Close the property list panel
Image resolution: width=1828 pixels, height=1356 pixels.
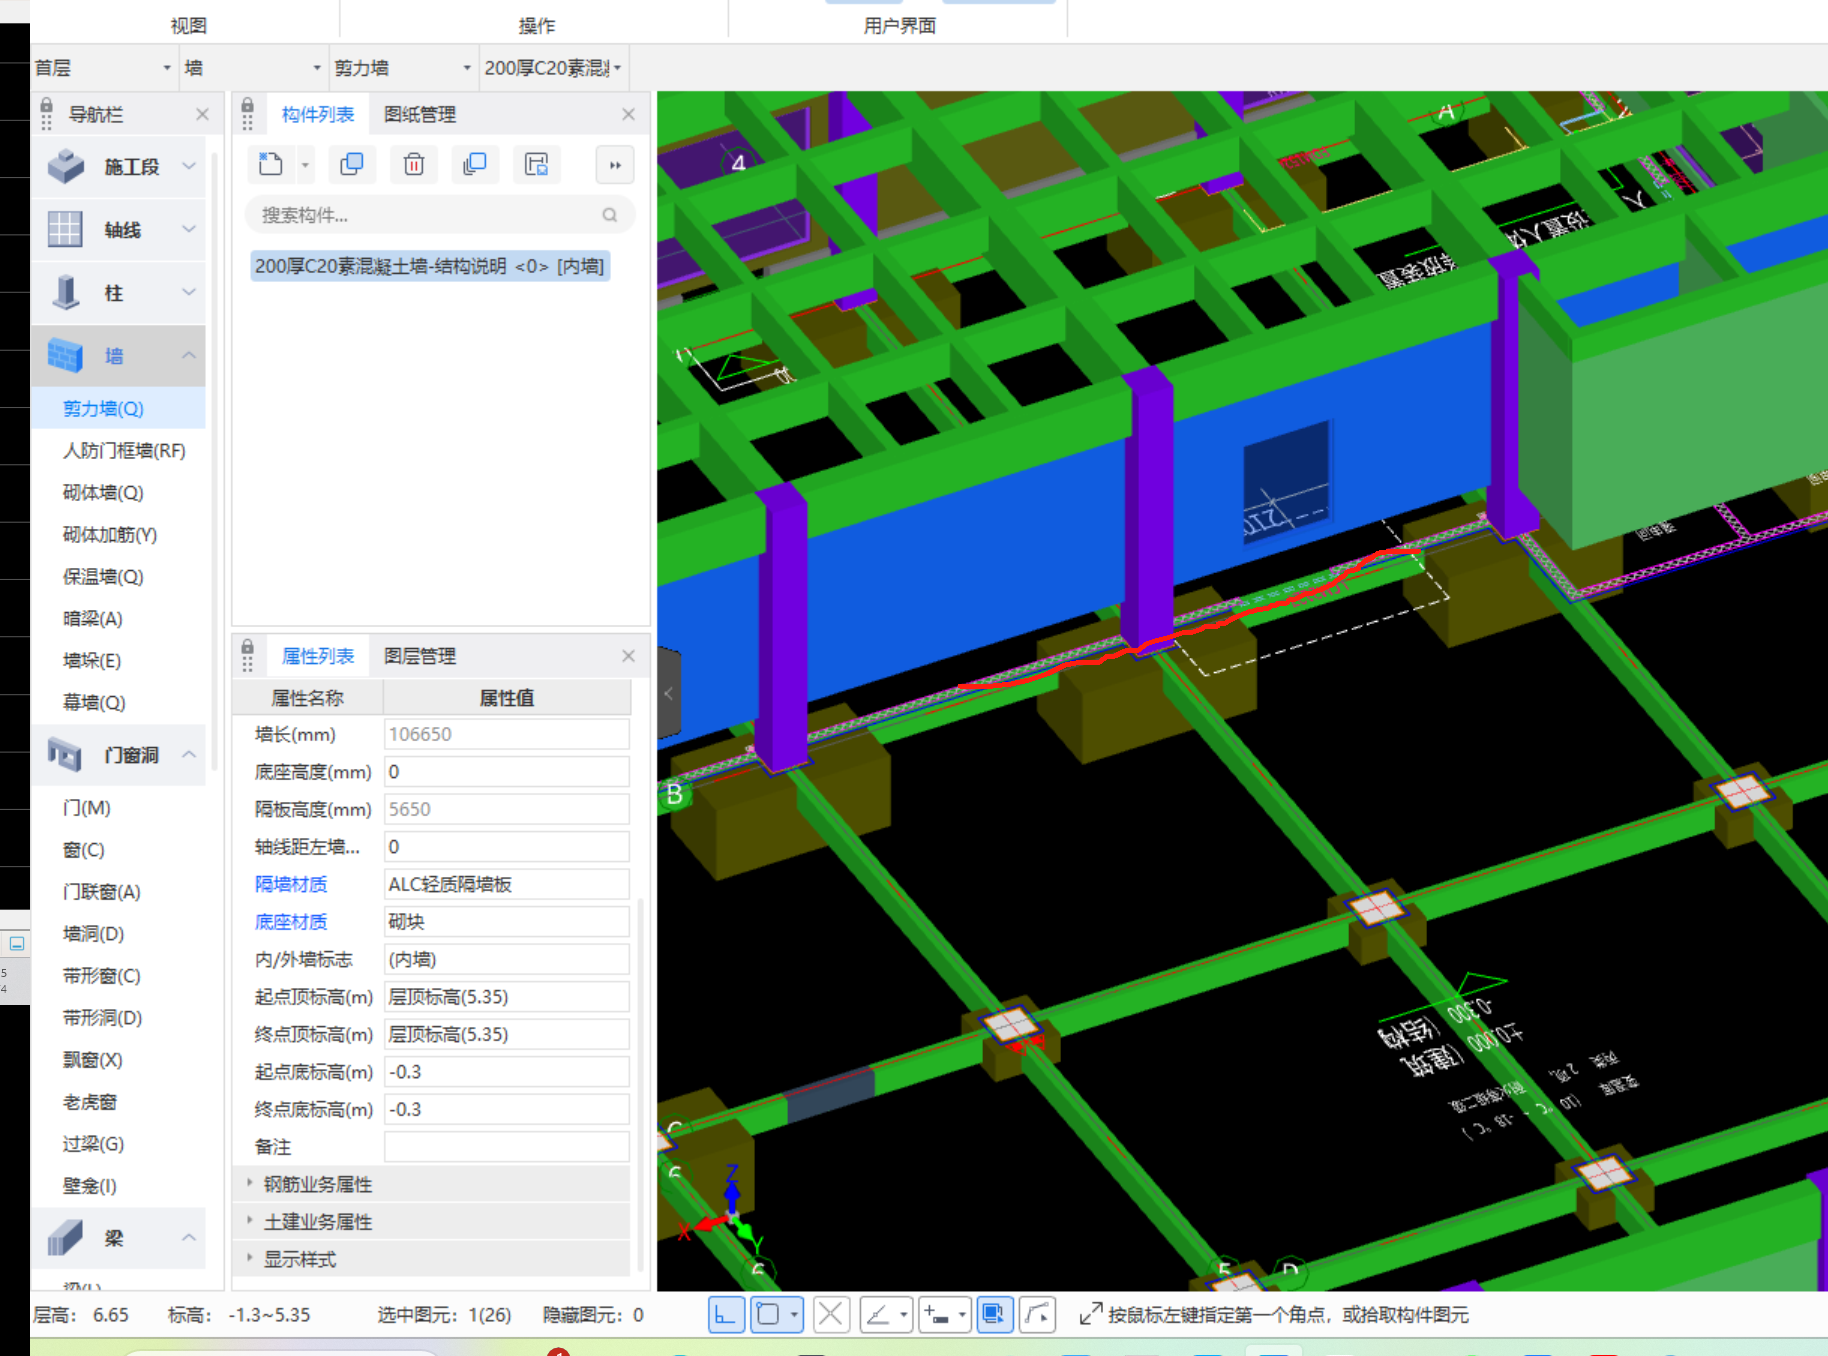click(x=628, y=656)
